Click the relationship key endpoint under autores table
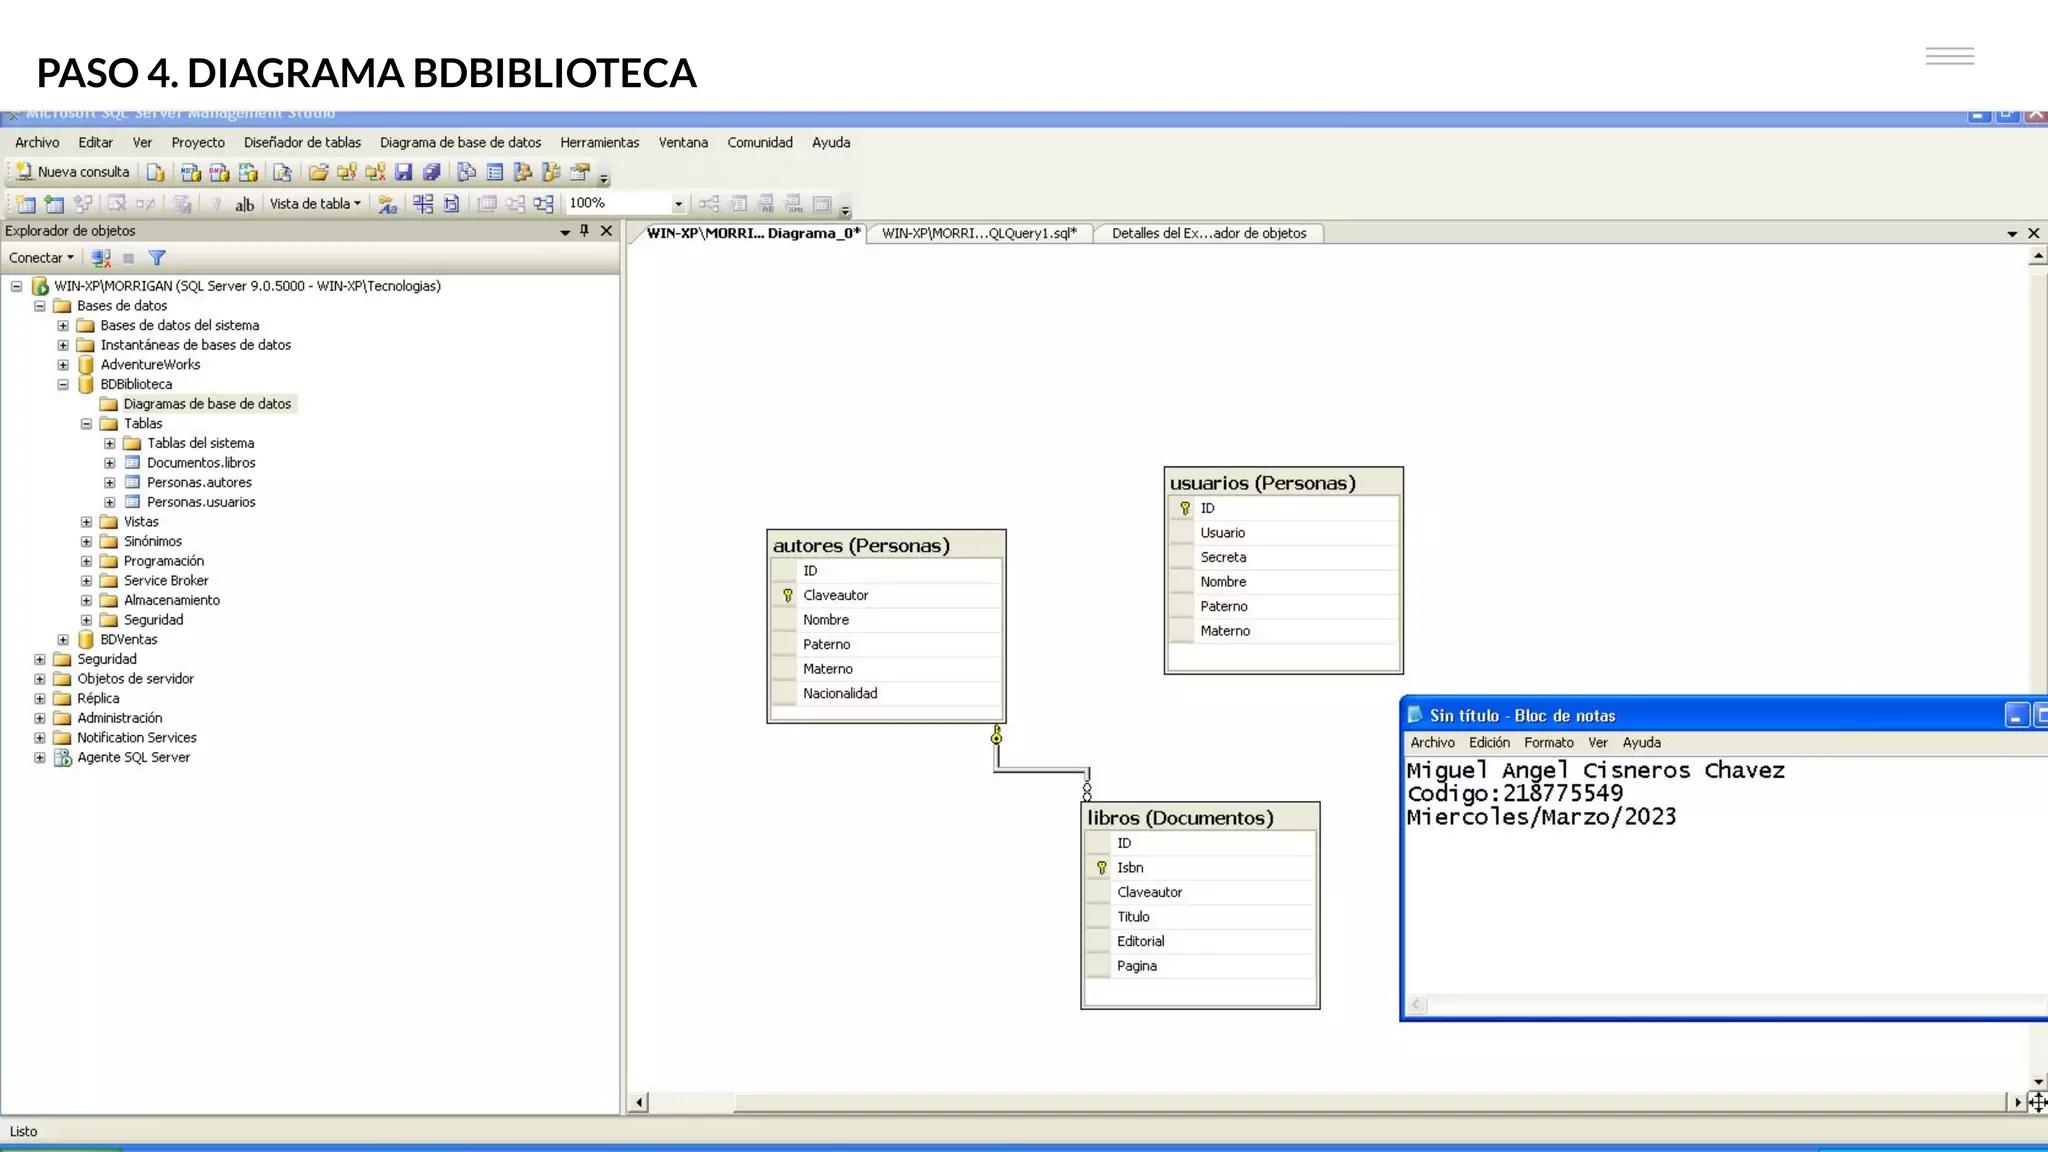2048x1152 pixels. pyautogui.click(x=996, y=736)
